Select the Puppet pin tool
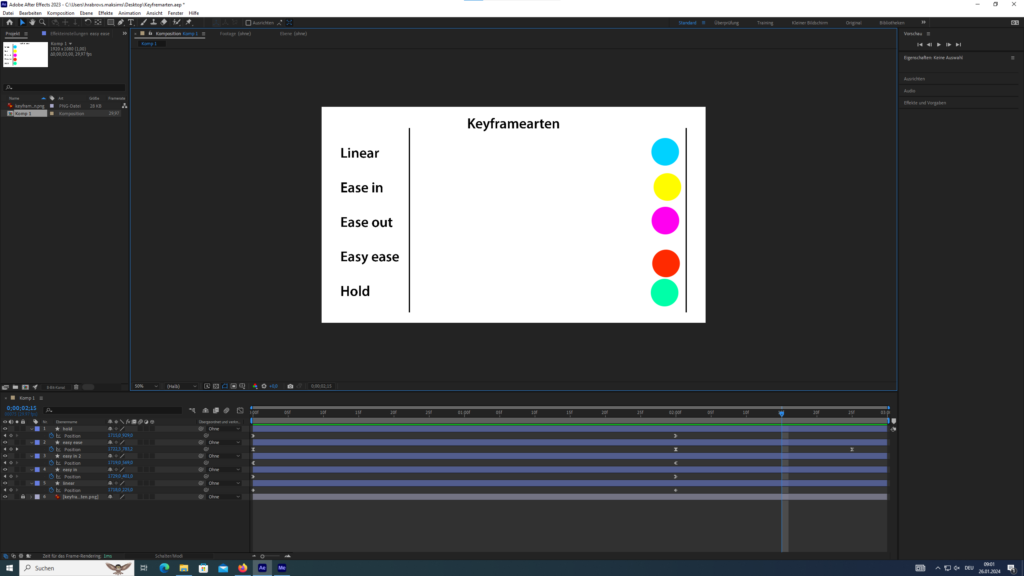 pyautogui.click(x=188, y=22)
